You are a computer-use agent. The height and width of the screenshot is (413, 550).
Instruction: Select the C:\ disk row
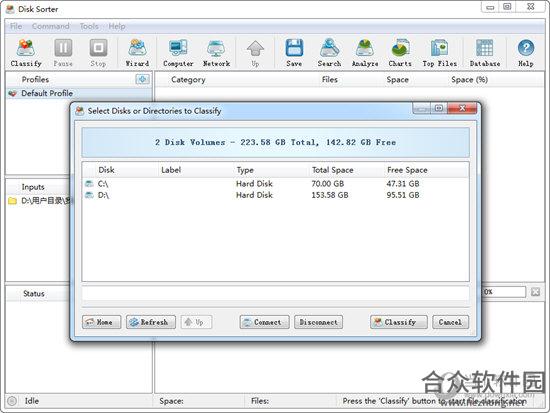[275, 184]
